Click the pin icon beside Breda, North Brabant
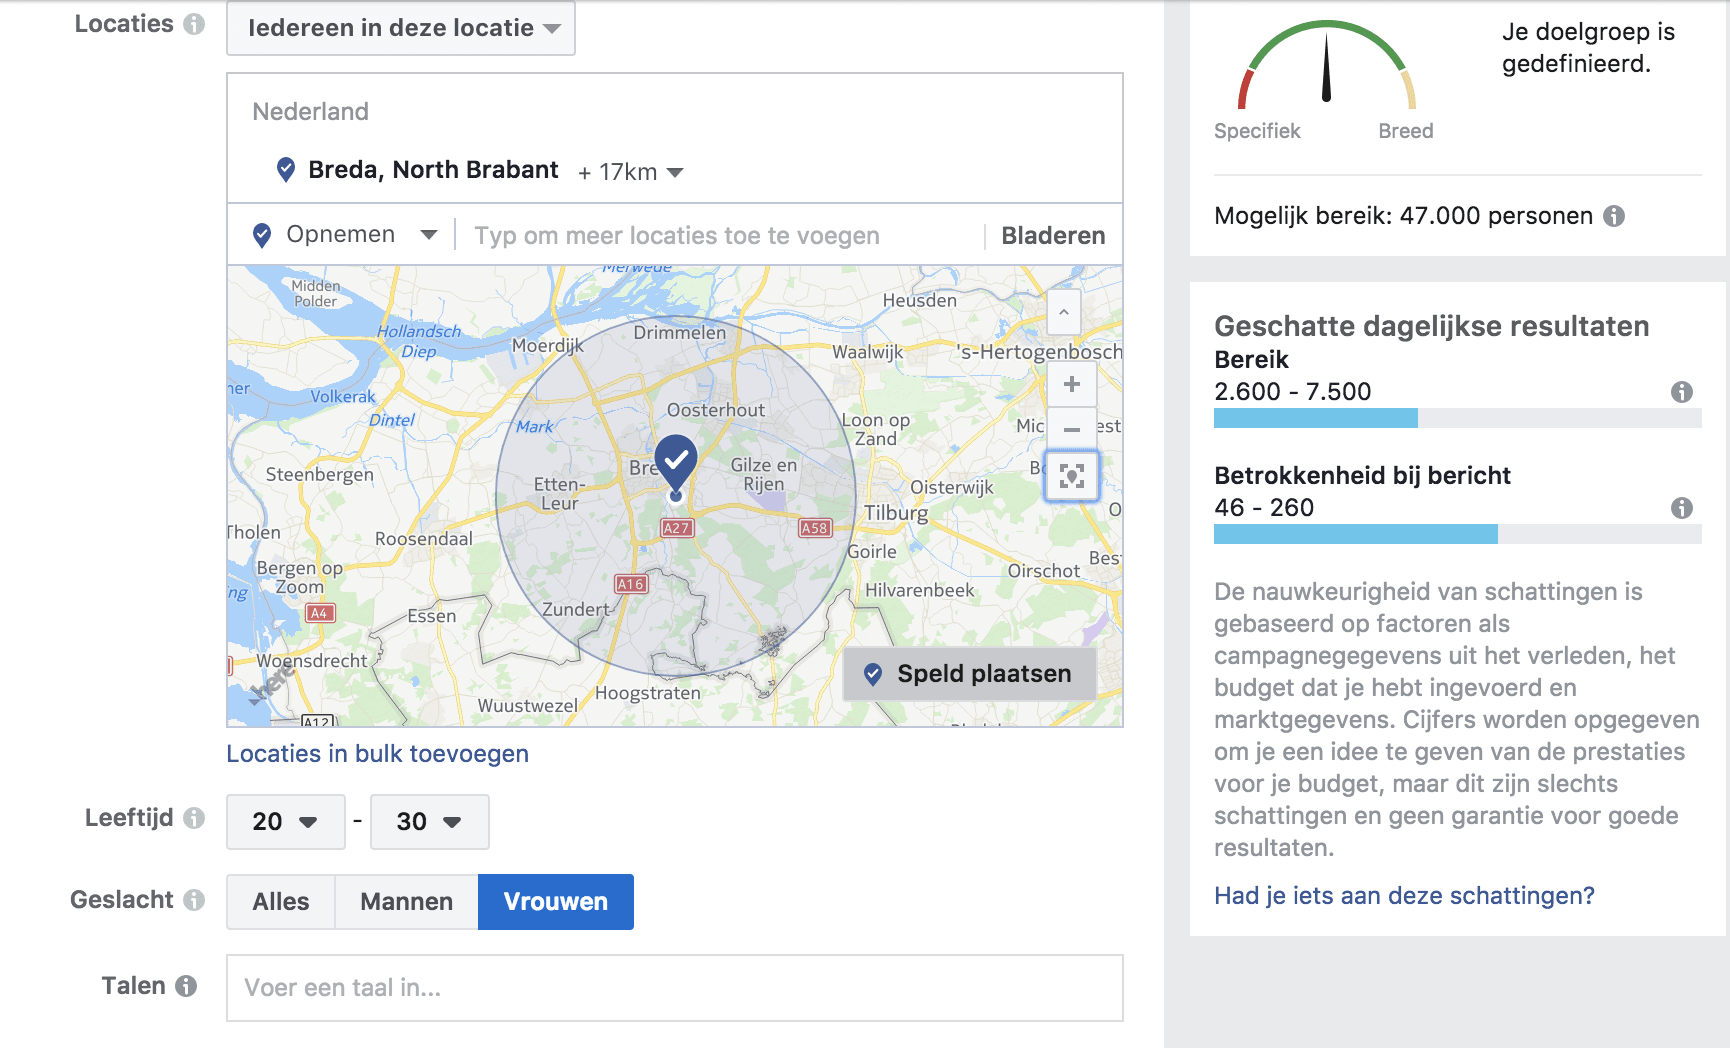This screenshot has width=1730, height=1048. pos(286,170)
